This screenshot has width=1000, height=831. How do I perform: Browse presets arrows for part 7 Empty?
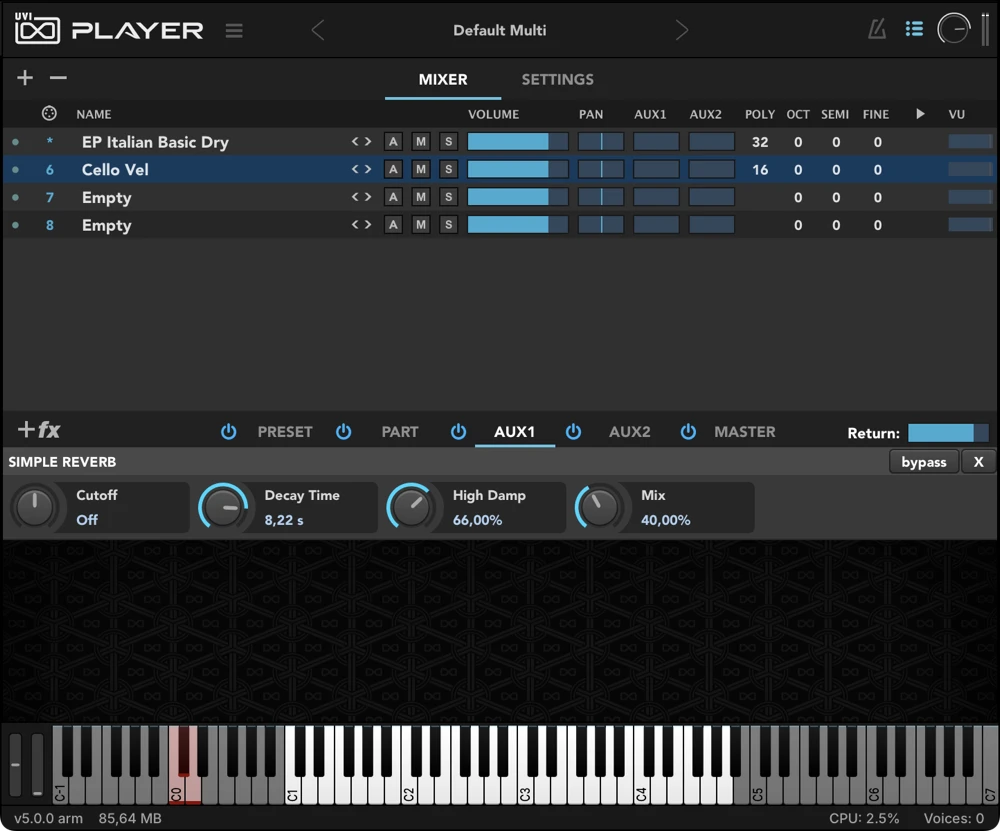[x=362, y=197]
